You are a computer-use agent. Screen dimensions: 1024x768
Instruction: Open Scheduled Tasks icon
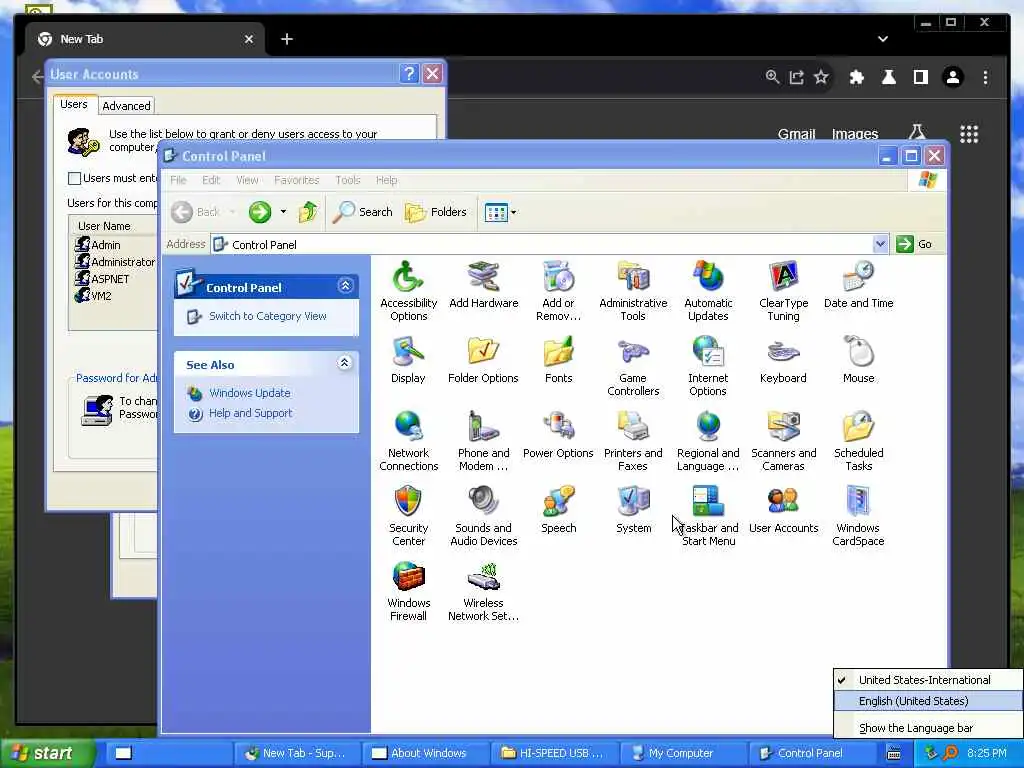click(858, 441)
